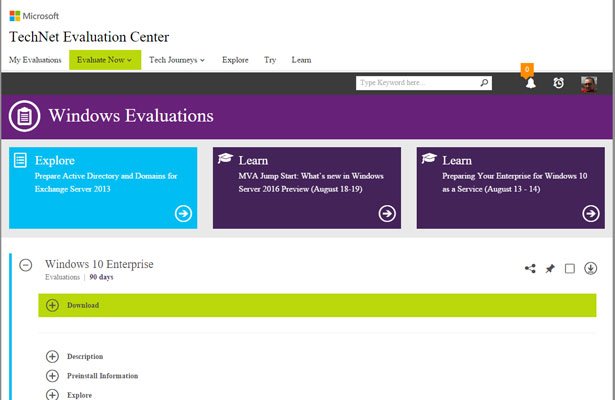Click the search magnifier icon
This screenshot has height=400, width=615.
[x=485, y=83]
